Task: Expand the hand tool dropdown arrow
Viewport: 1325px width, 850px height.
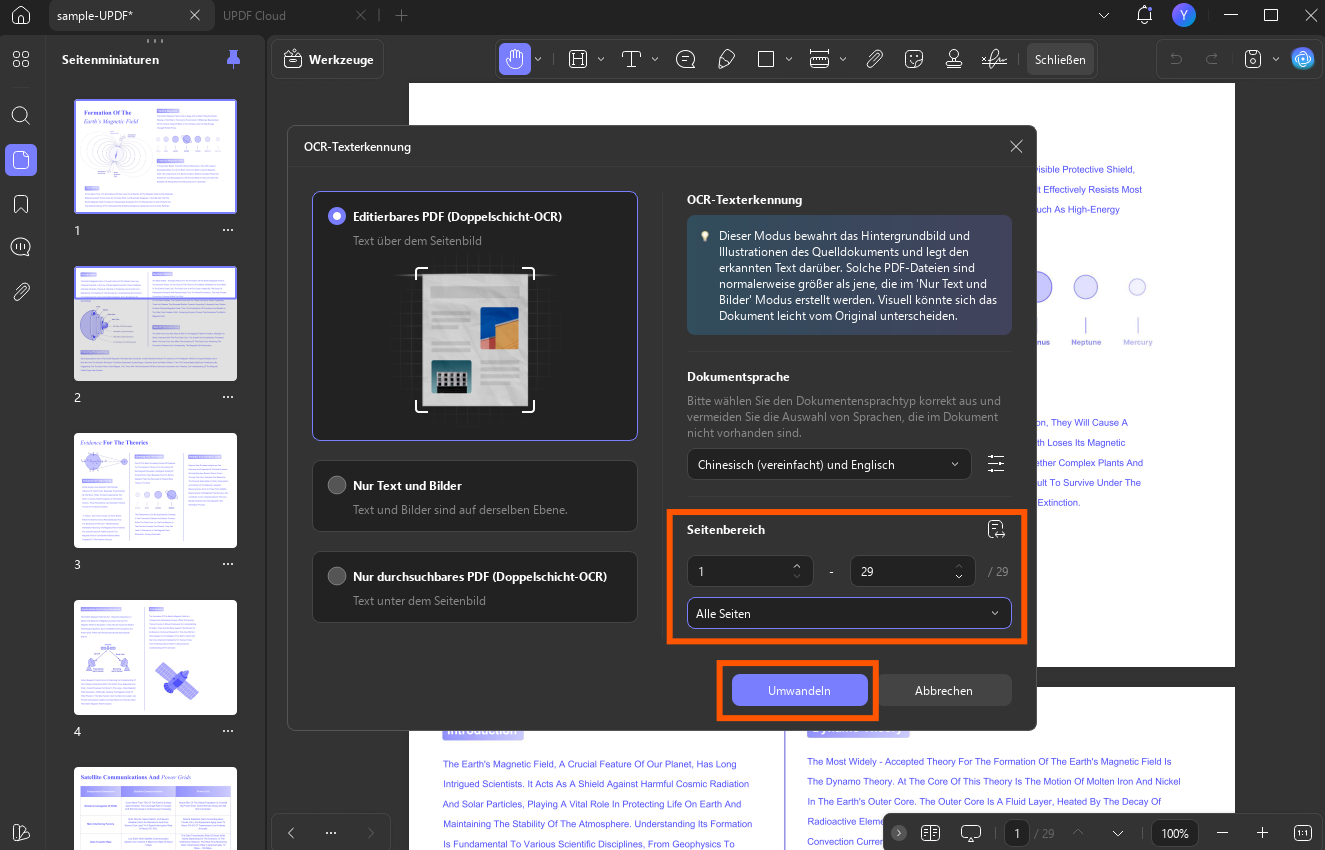Action: click(538, 59)
